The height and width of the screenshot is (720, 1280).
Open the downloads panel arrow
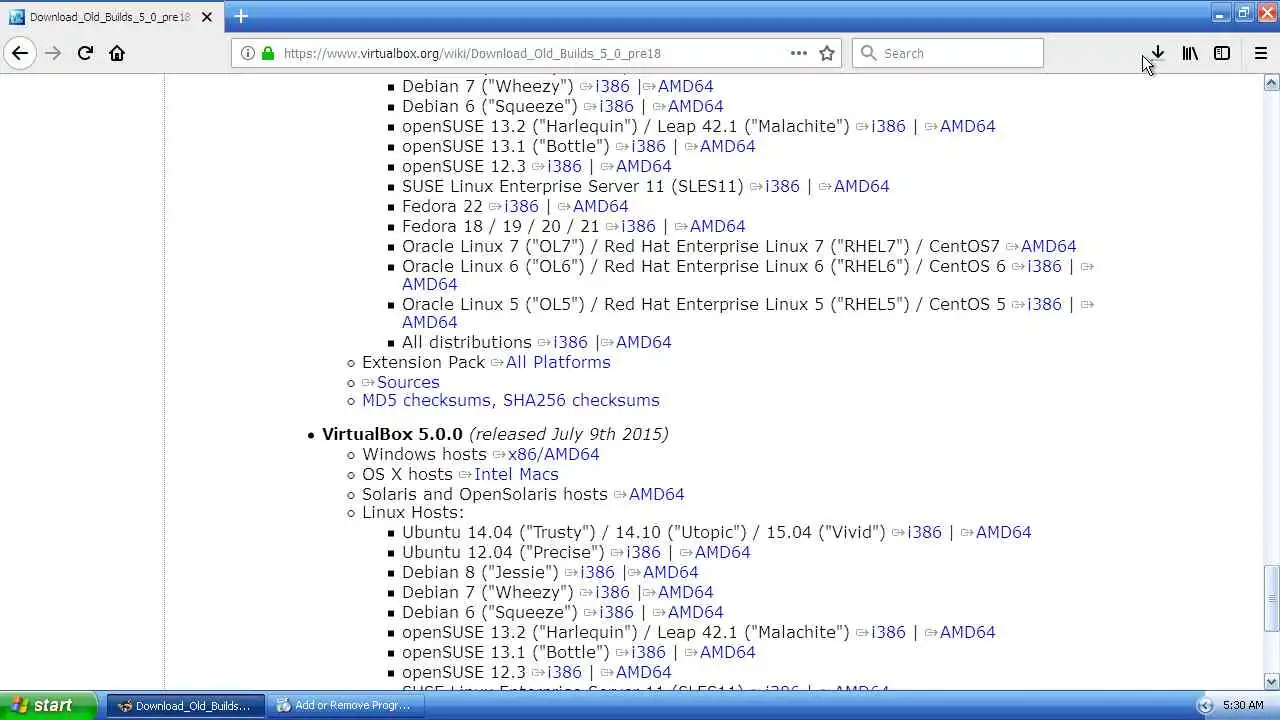coord(1157,53)
